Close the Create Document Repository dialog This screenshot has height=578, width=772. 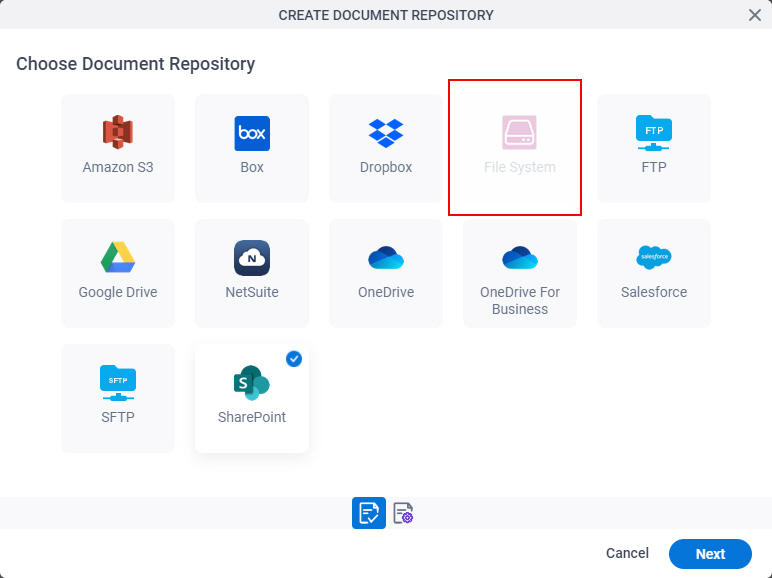pos(755,15)
